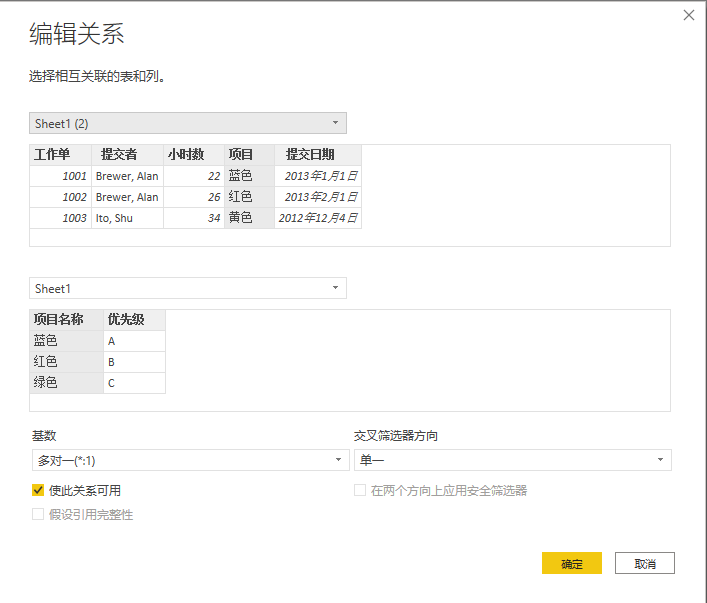Click the 绿色 cell in second table

pos(46,383)
